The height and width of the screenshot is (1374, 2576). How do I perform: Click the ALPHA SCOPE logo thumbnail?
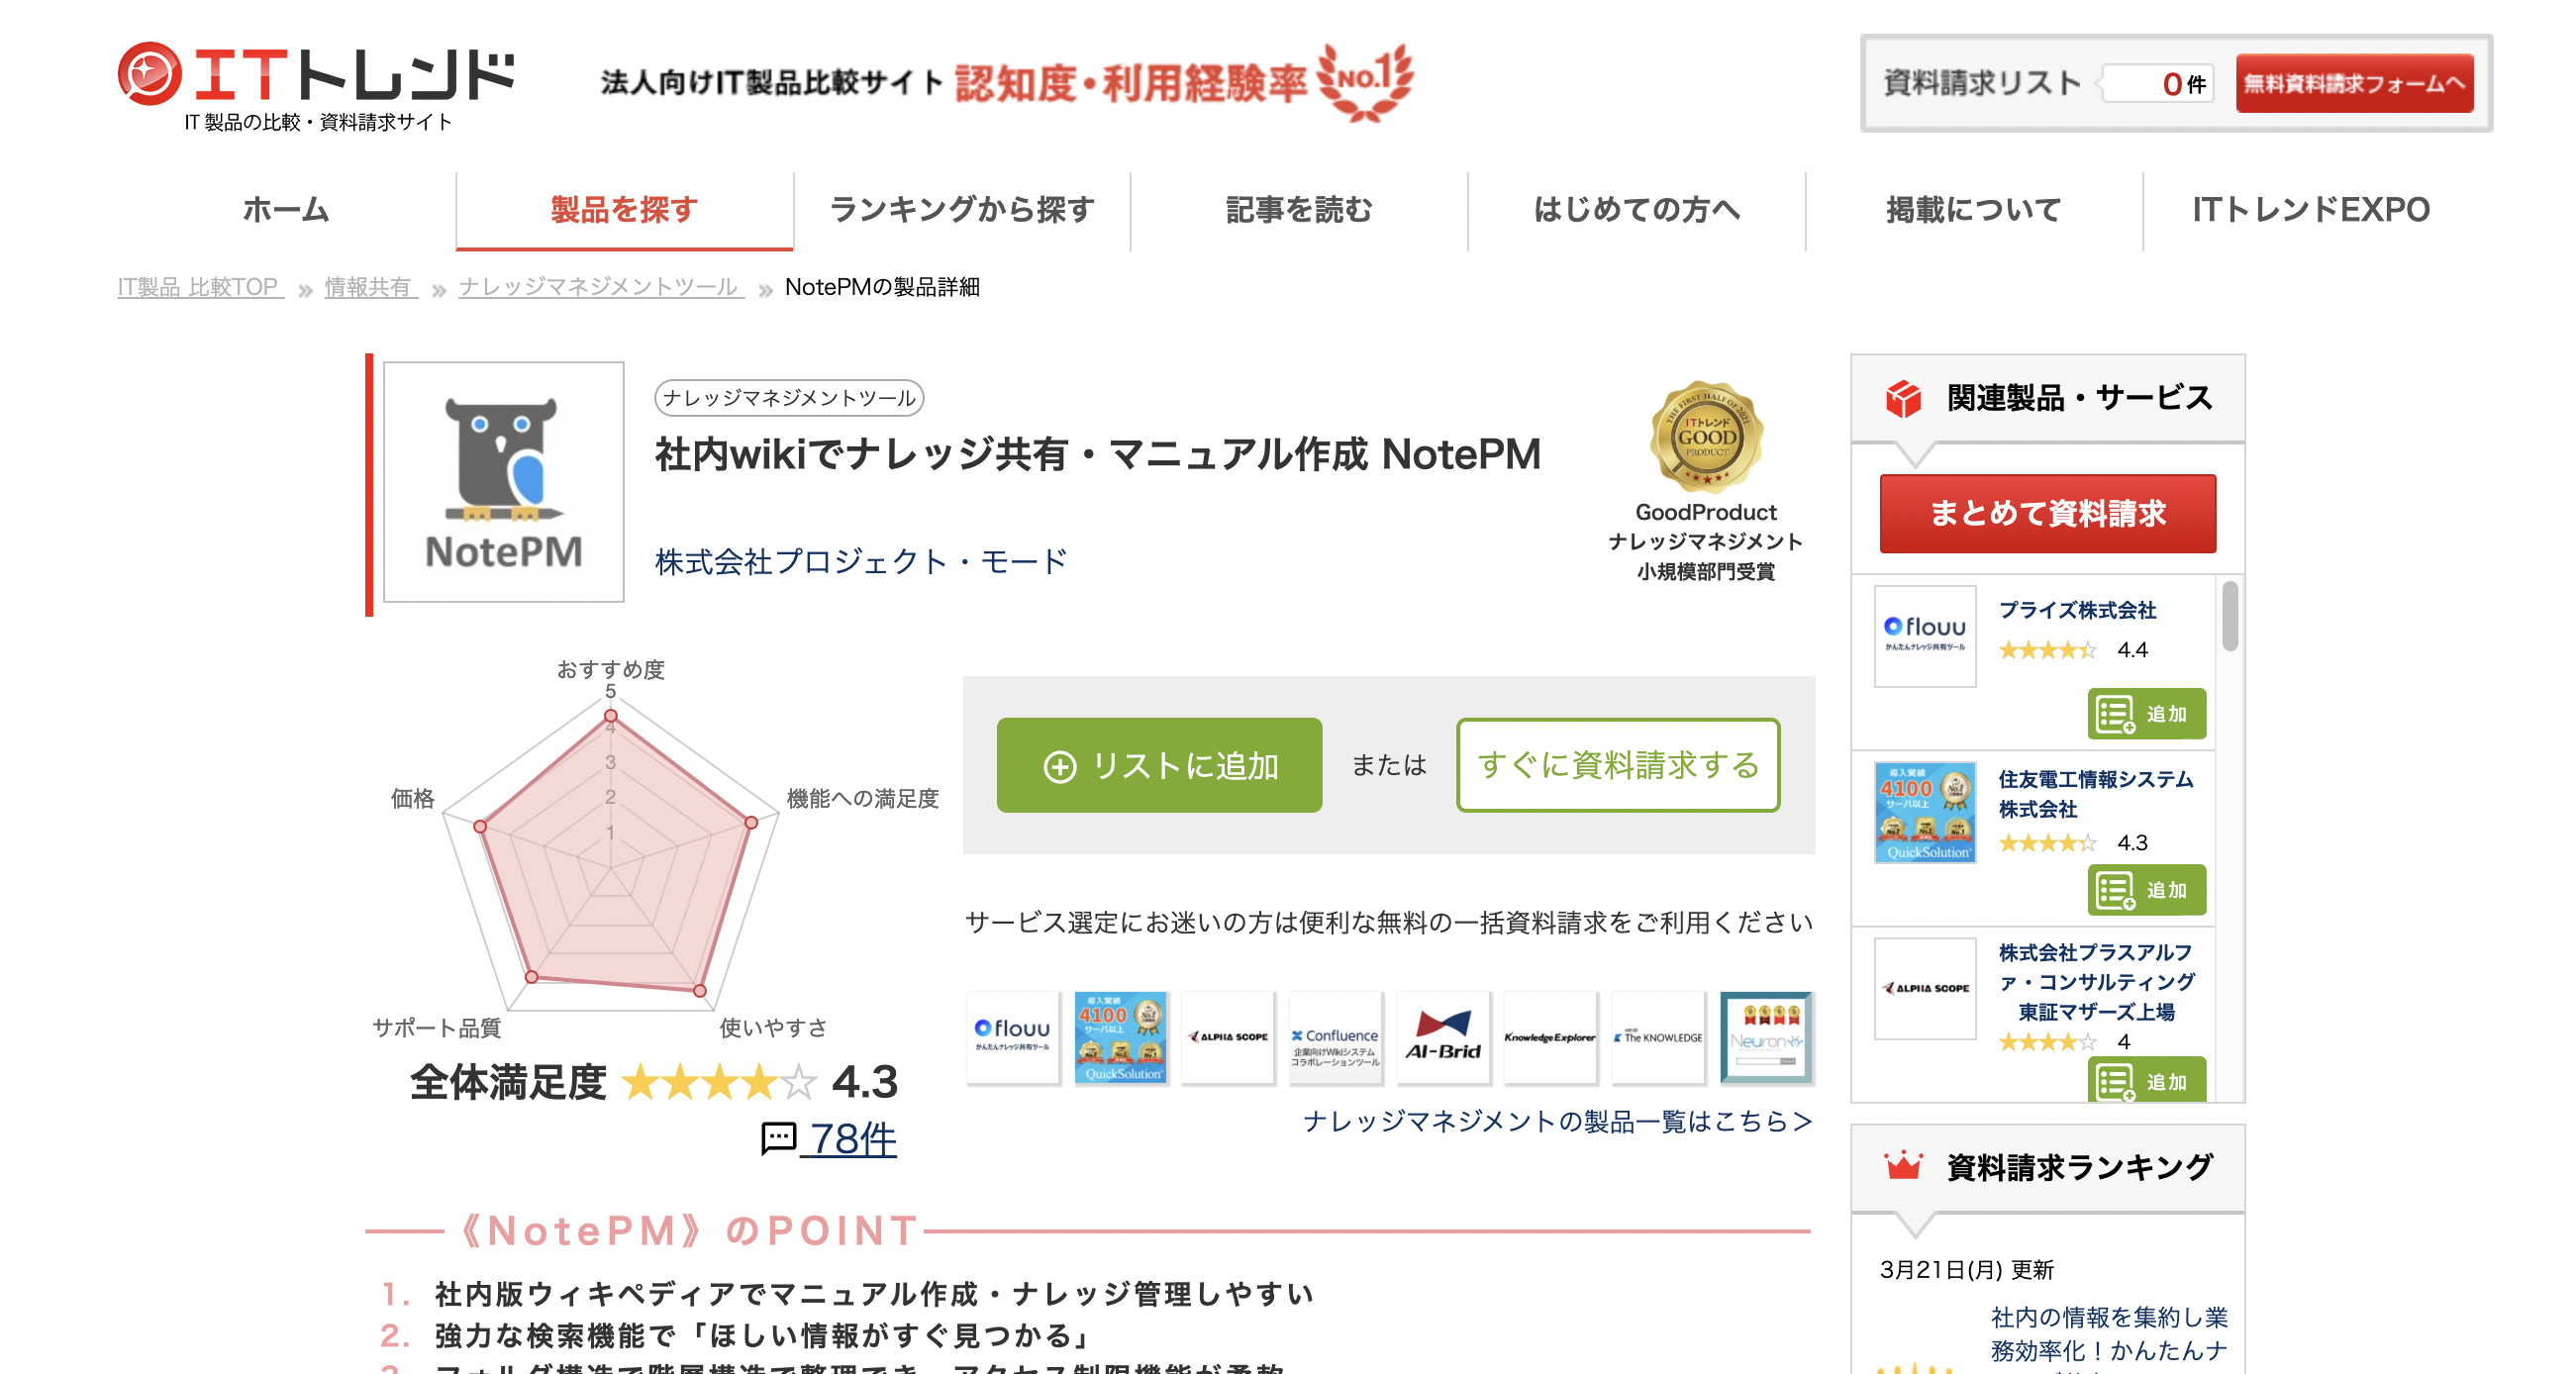[x=1228, y=1039]
